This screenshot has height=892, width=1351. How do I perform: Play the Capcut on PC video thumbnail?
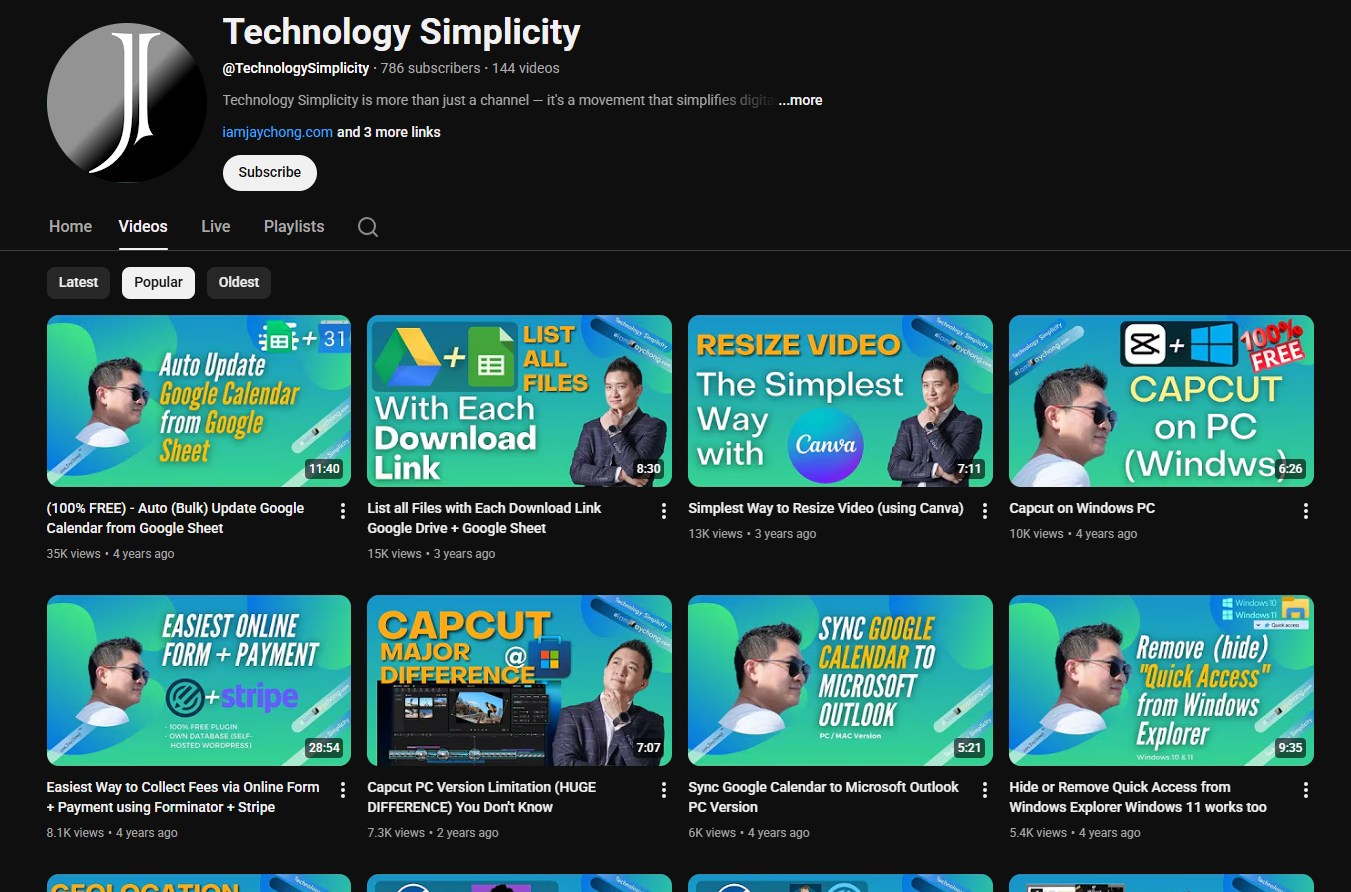click(1161, 401)
